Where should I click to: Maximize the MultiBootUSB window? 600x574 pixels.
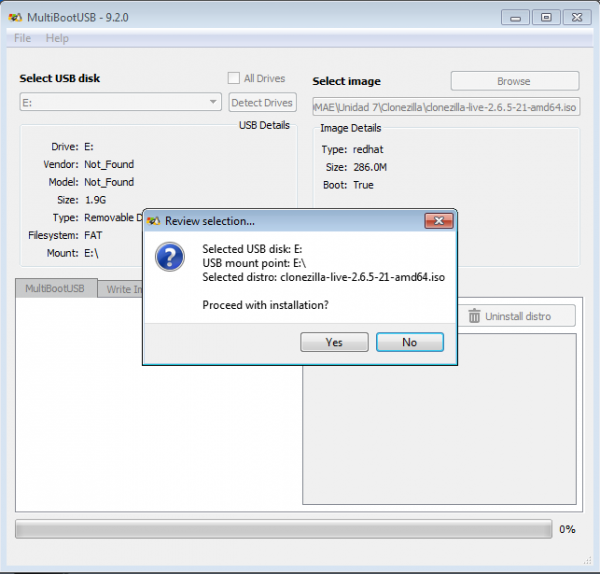(x=546, y=17)
